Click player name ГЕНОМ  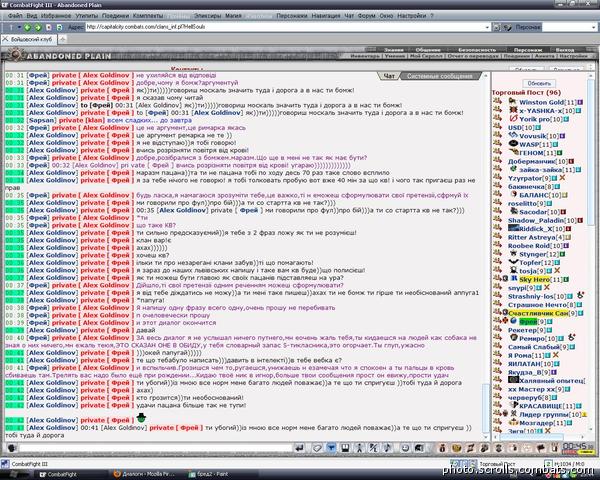[x=532, y=153]
